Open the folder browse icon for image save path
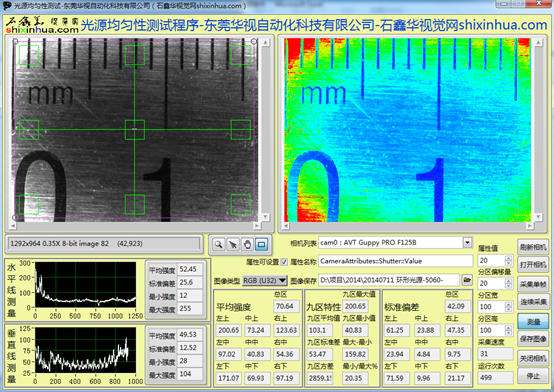 467,280
